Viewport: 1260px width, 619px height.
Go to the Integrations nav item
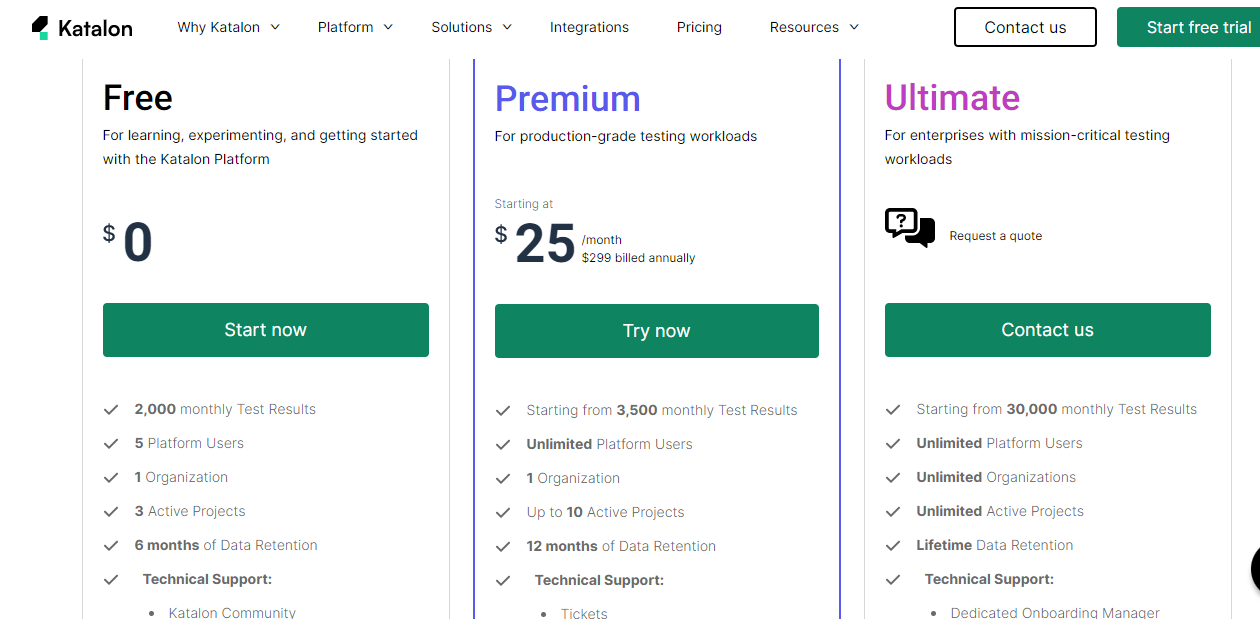click(x=589, y=27)
